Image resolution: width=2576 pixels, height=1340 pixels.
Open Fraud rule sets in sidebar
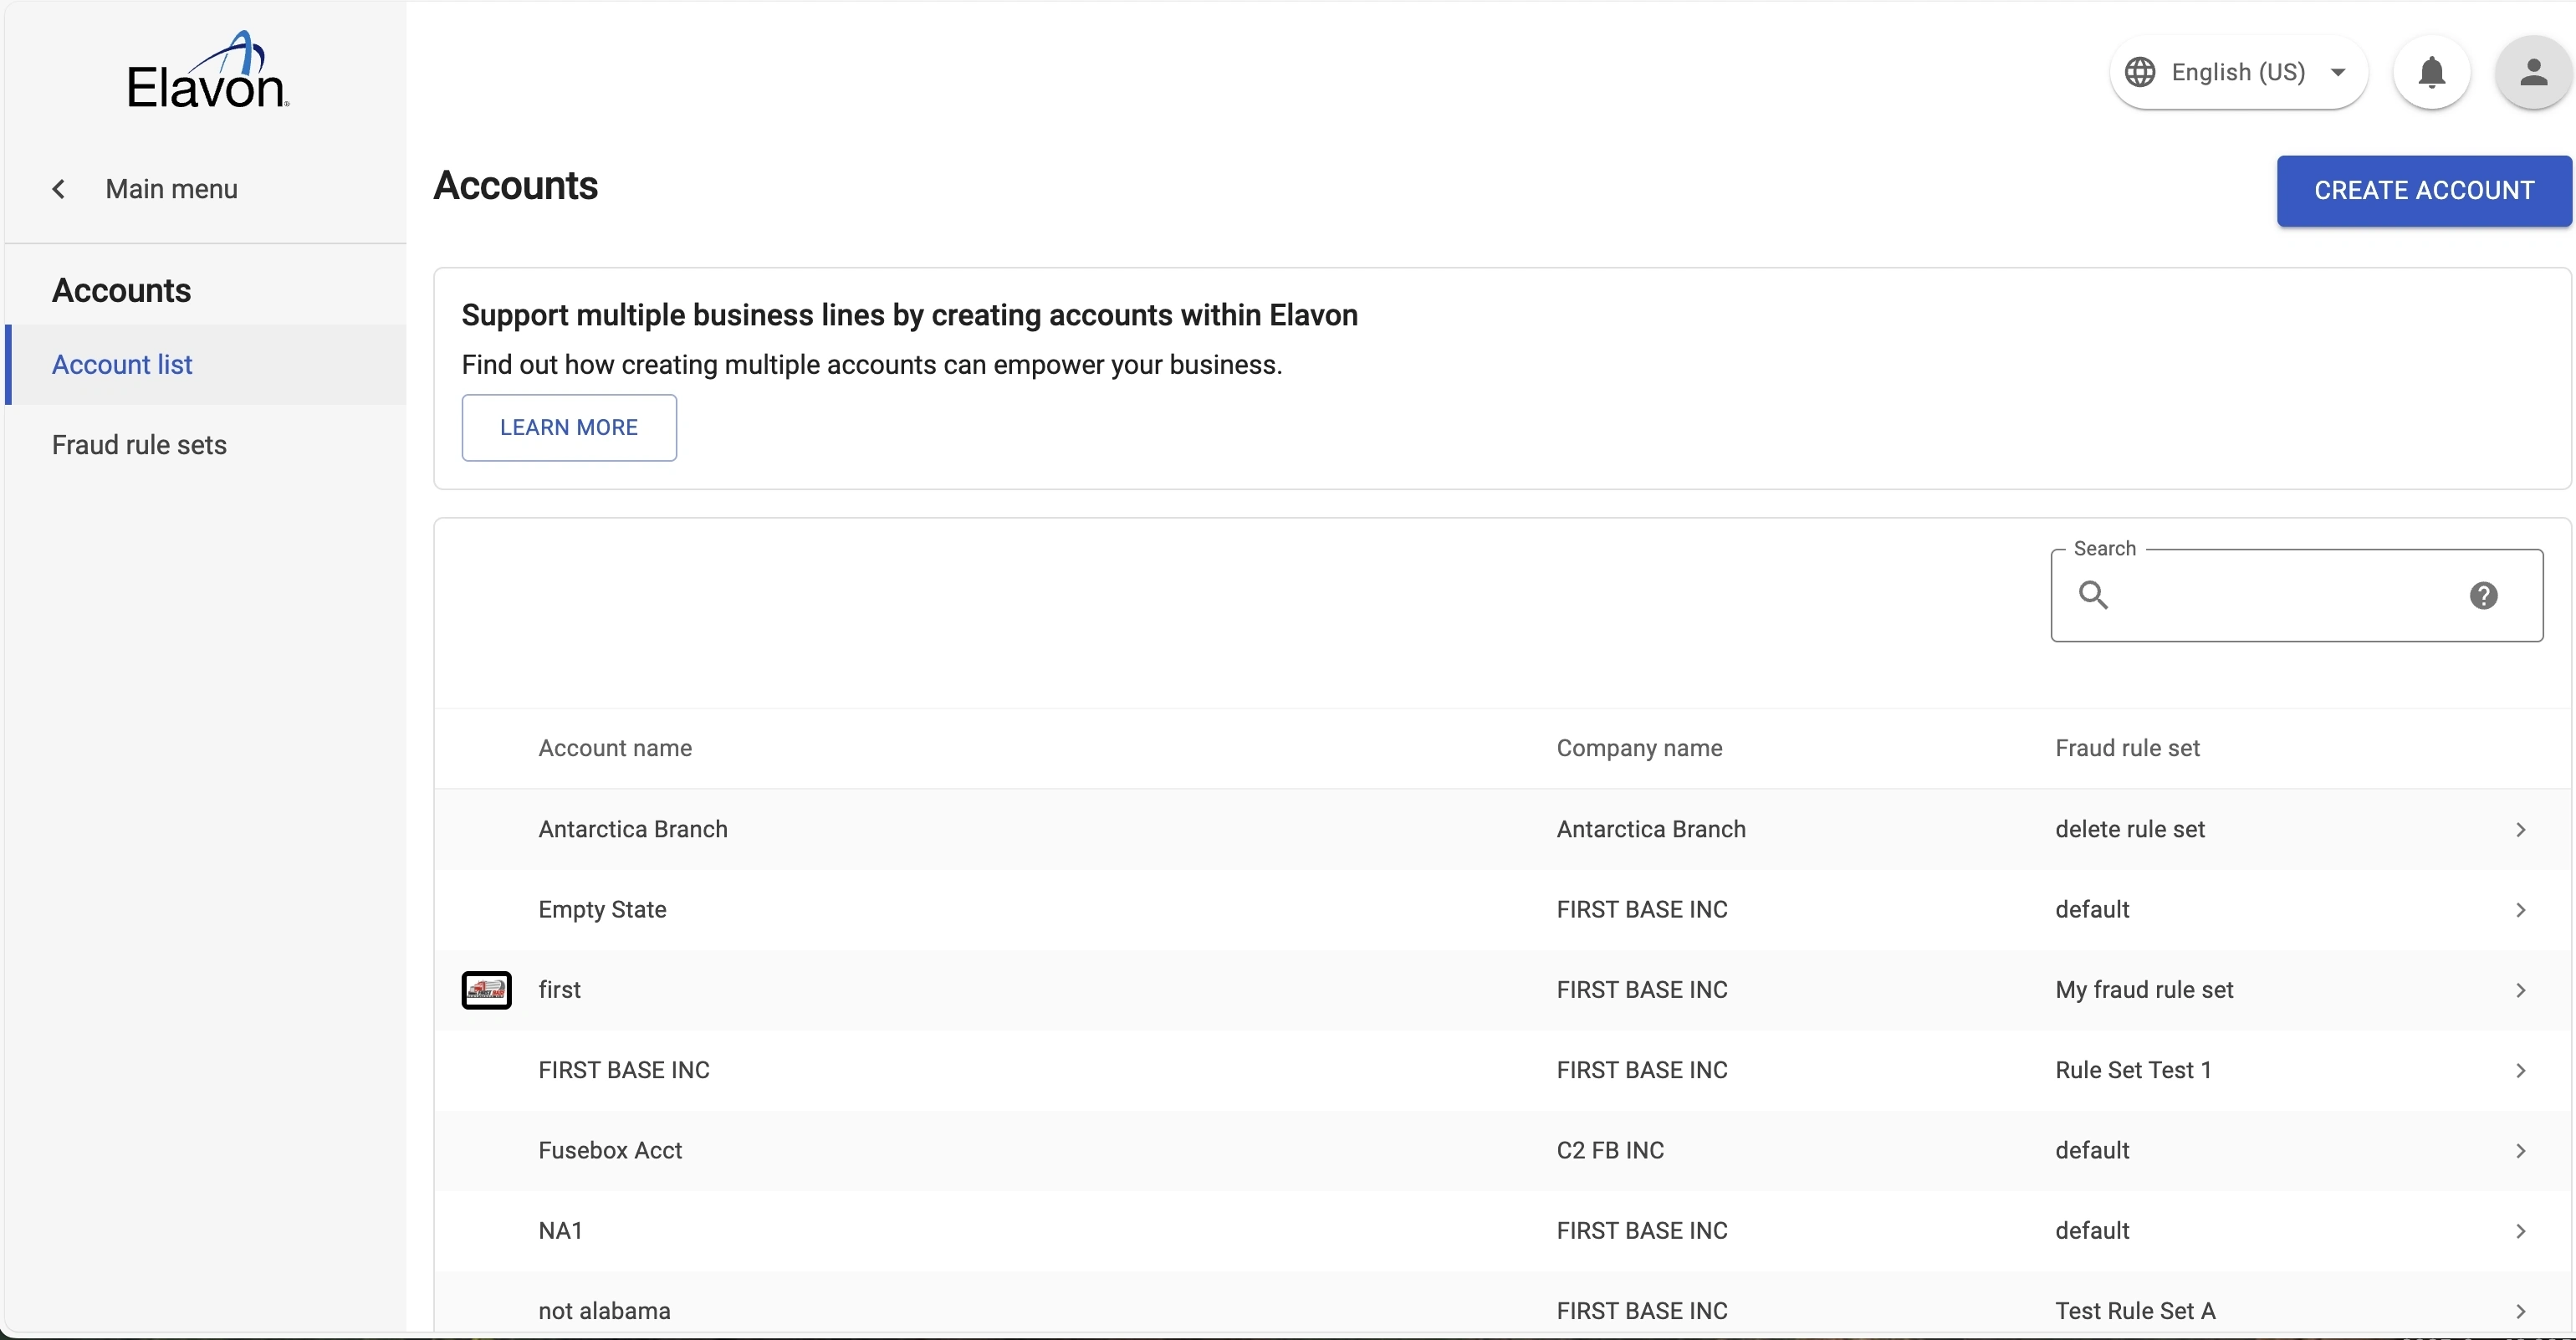(x=139, y=445)
